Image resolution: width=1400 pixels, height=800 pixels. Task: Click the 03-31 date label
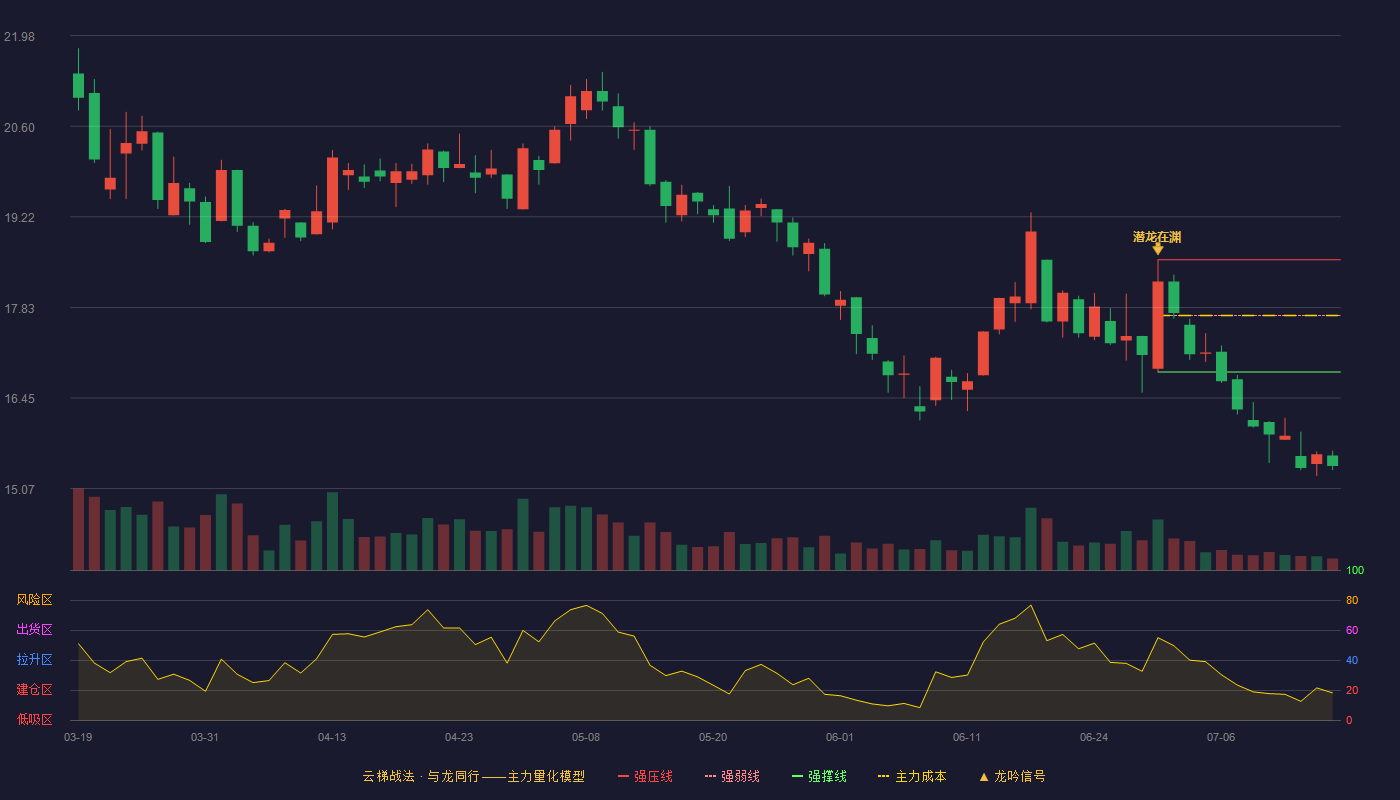point(205,737)
